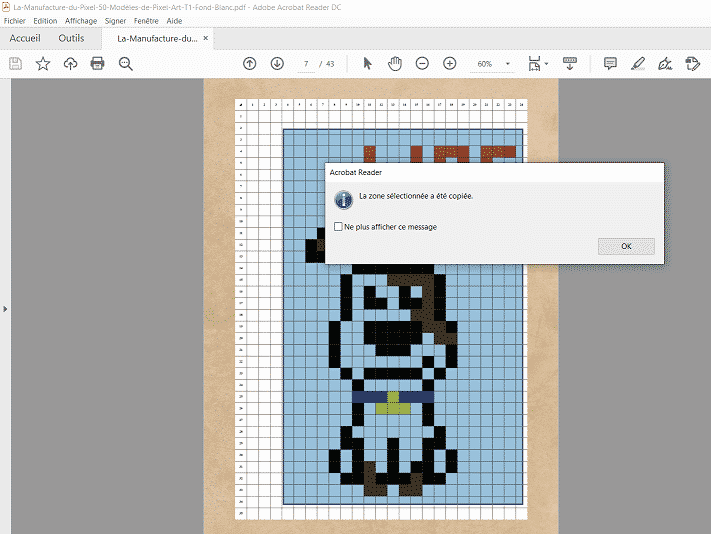711x534 pixels.
Task: Go to the previous page arrow
Action: (249, 63)
